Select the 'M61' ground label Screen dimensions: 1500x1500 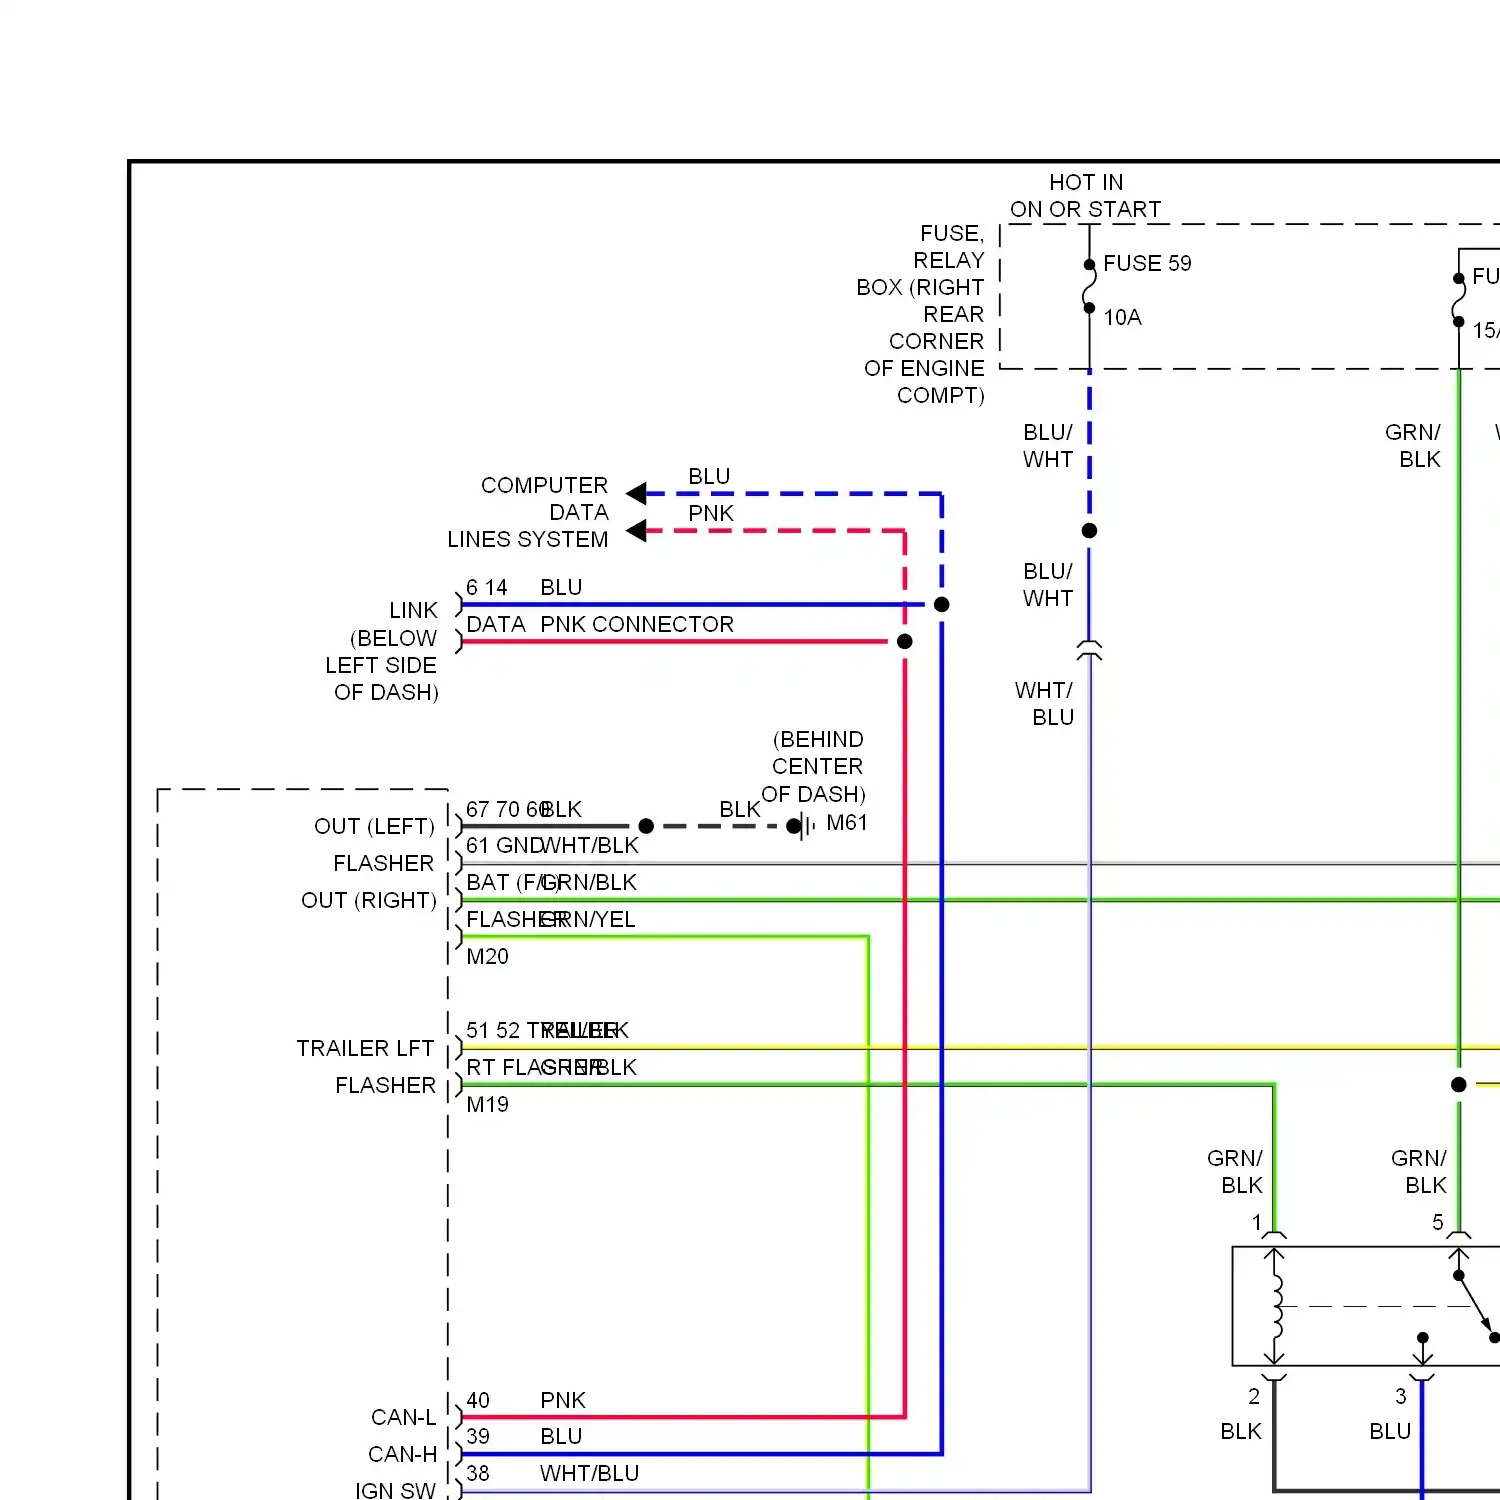(x=847, y=822)
